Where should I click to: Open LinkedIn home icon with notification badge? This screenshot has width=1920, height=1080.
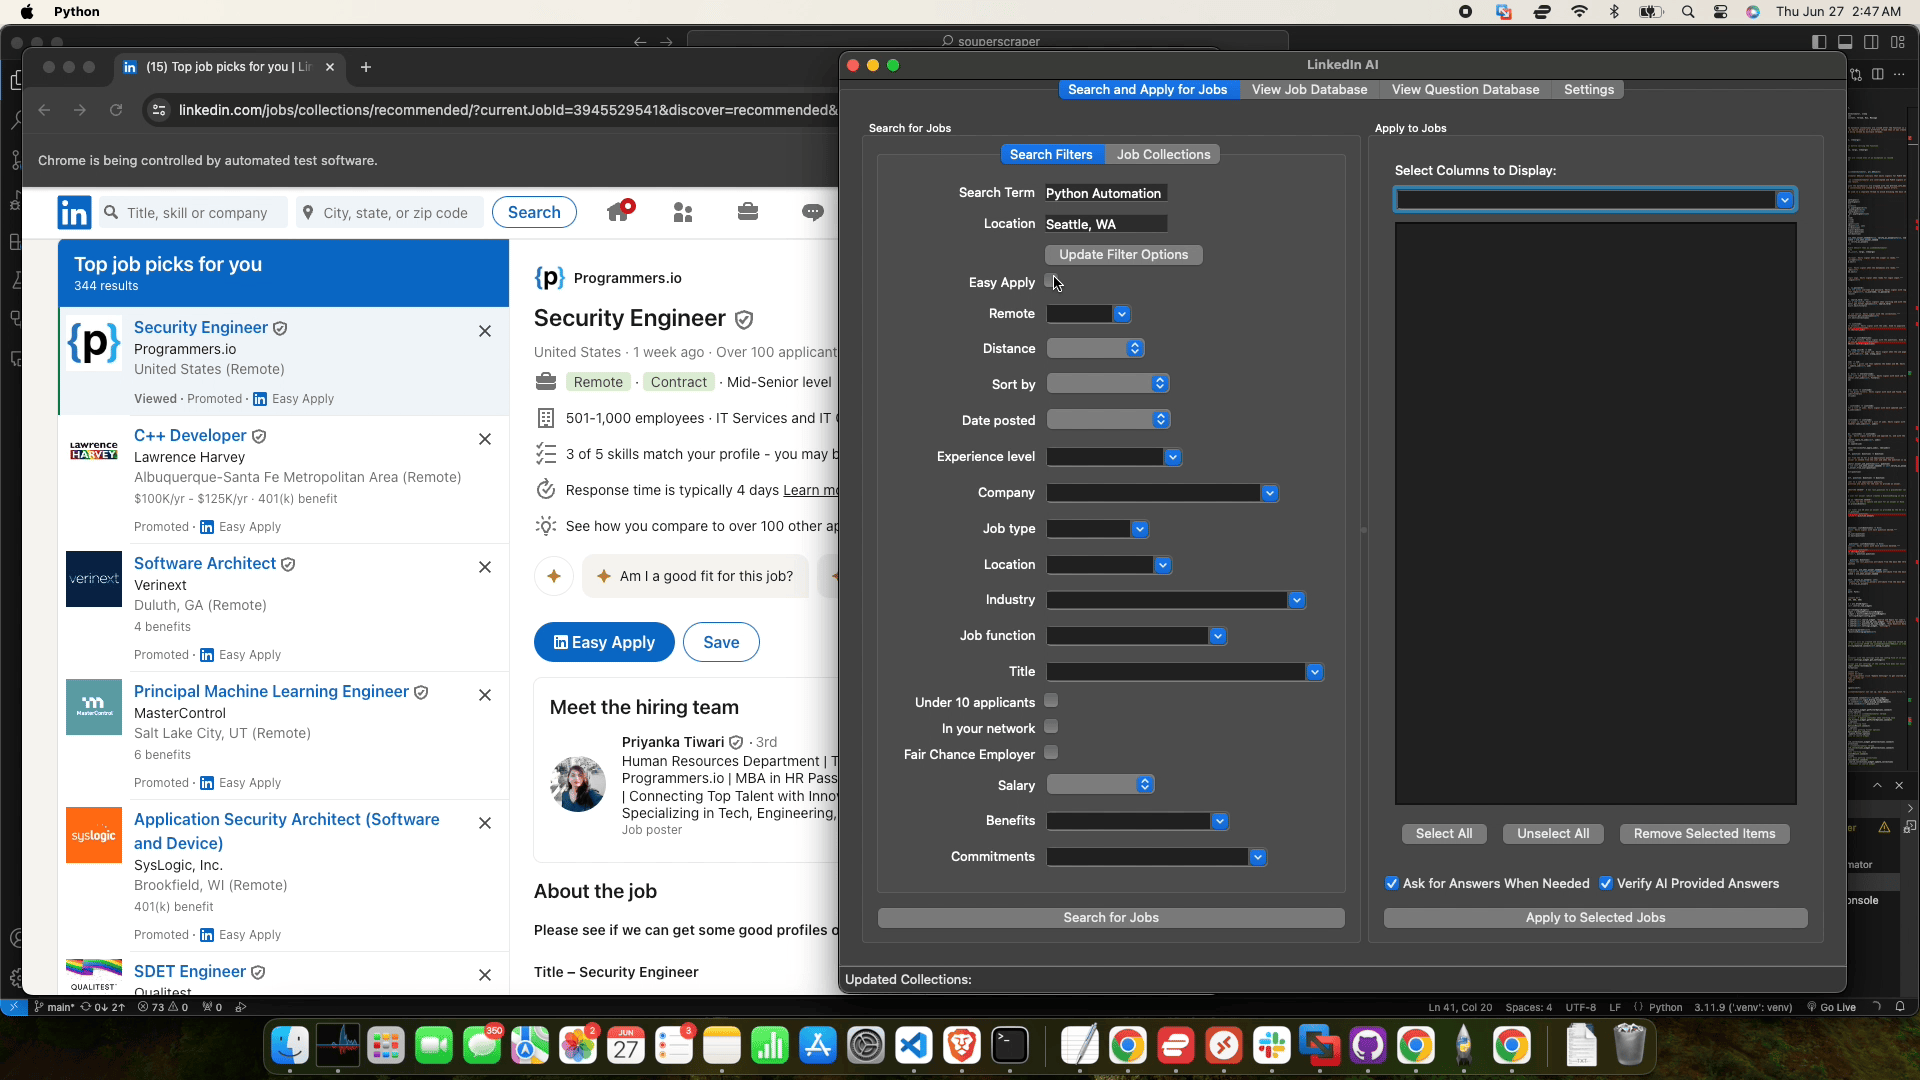619,211
